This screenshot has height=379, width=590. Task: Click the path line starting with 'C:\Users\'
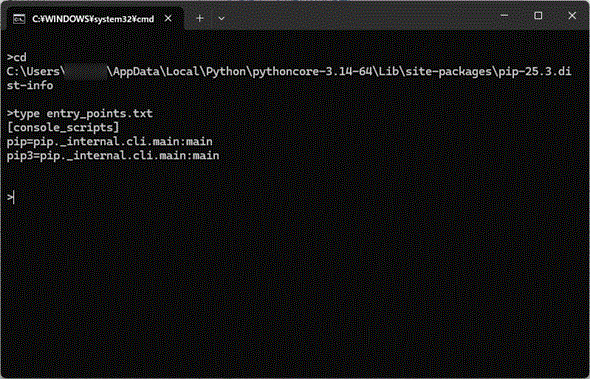point(289,72)
